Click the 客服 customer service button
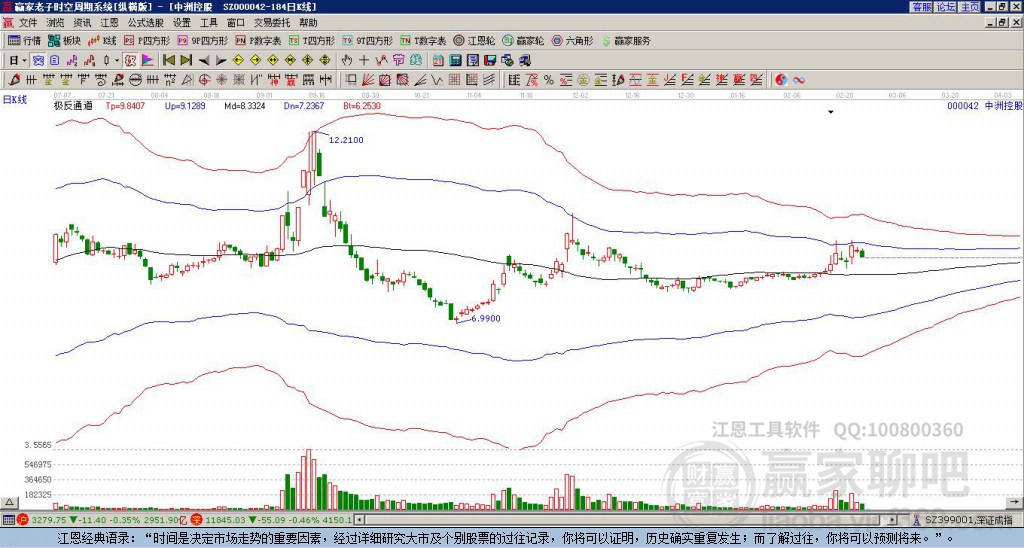1024x548 pixels. click(x=921, y=7)
